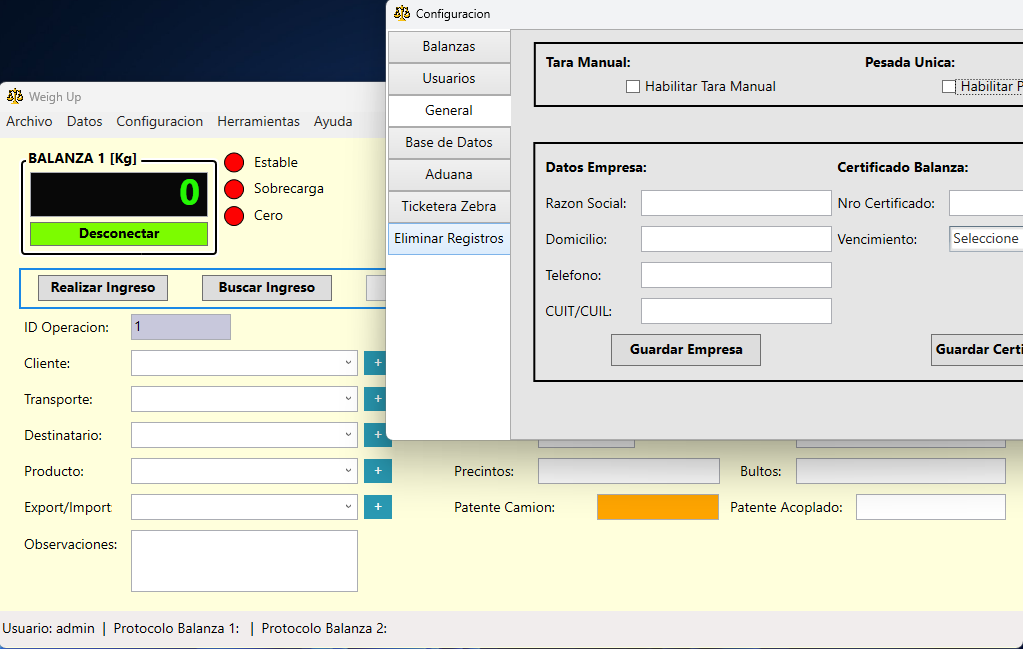
Task: Click the Razon Social text field
Action: [x=735, y=204]
